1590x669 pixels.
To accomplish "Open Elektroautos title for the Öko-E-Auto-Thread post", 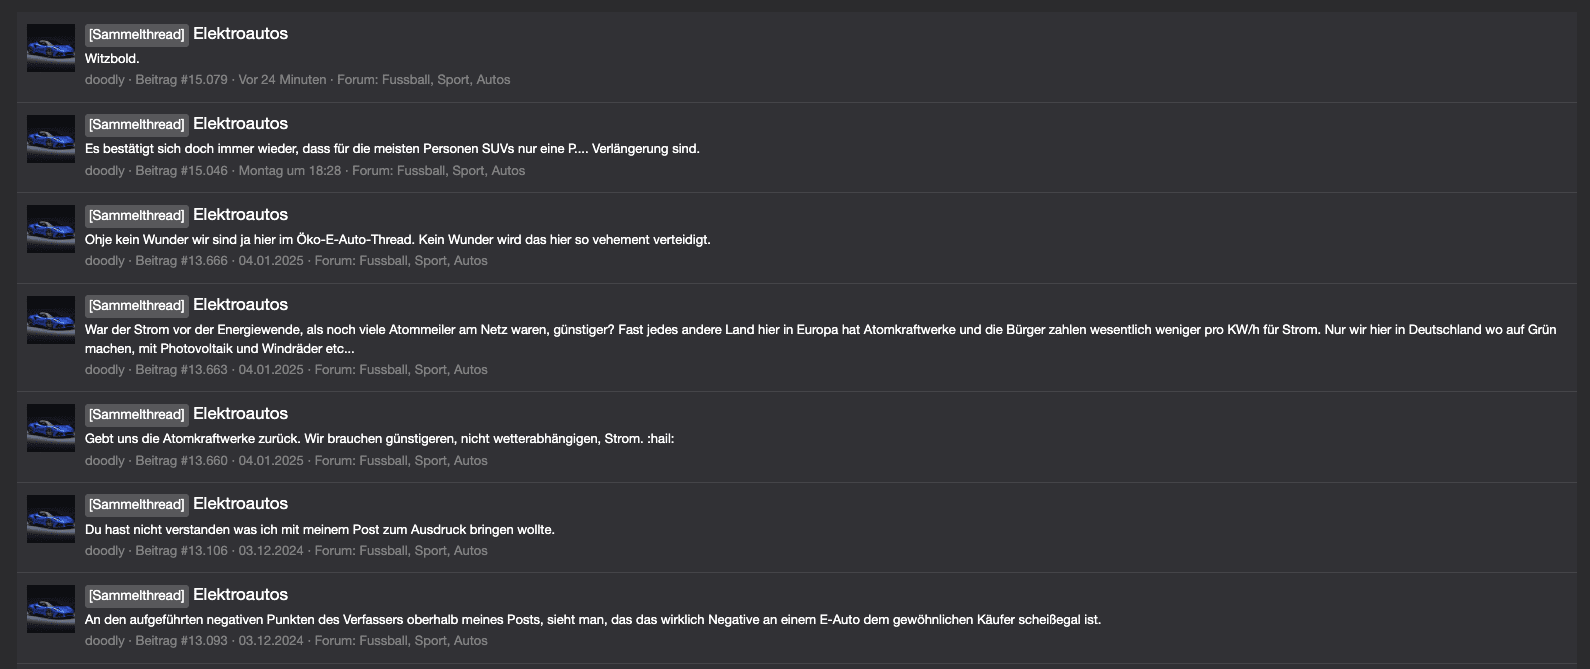I will point(240,215).
